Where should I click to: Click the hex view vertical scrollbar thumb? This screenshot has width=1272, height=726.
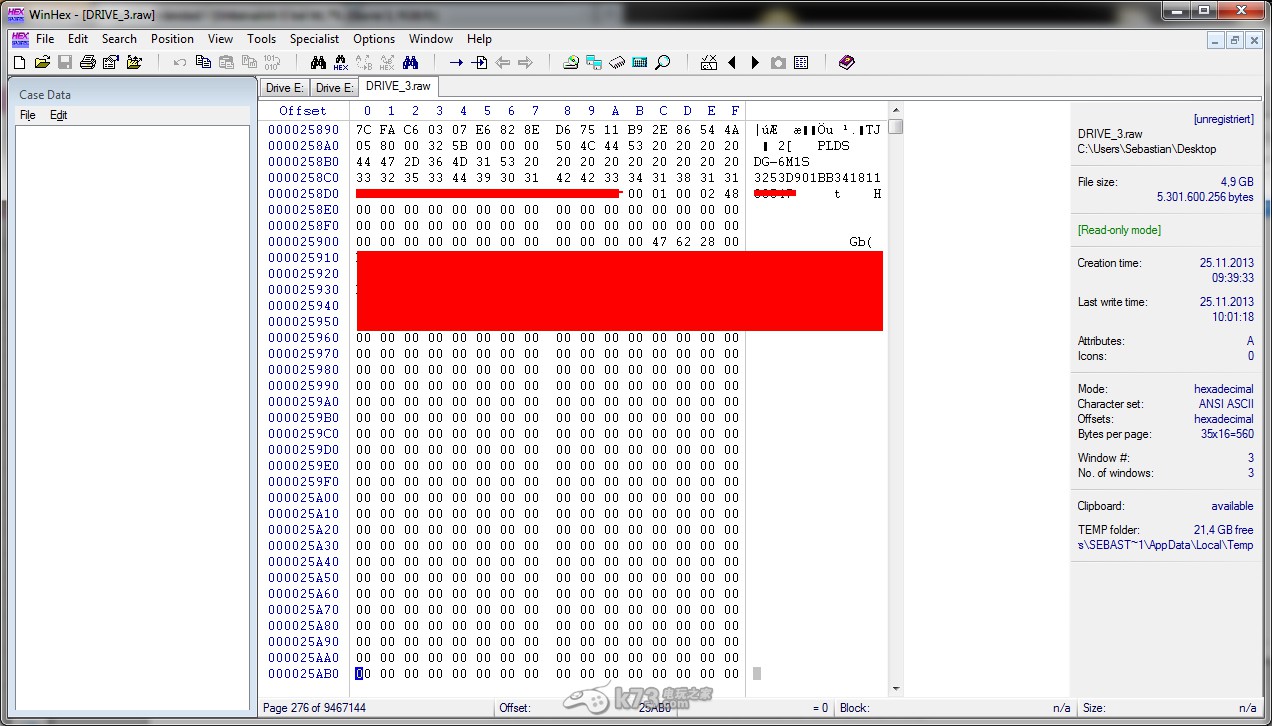click(896, 126)
